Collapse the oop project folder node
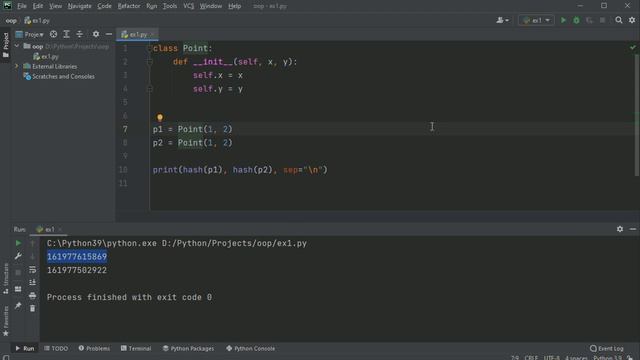Screen dimensions: 640x360 (x=17, y=47)
